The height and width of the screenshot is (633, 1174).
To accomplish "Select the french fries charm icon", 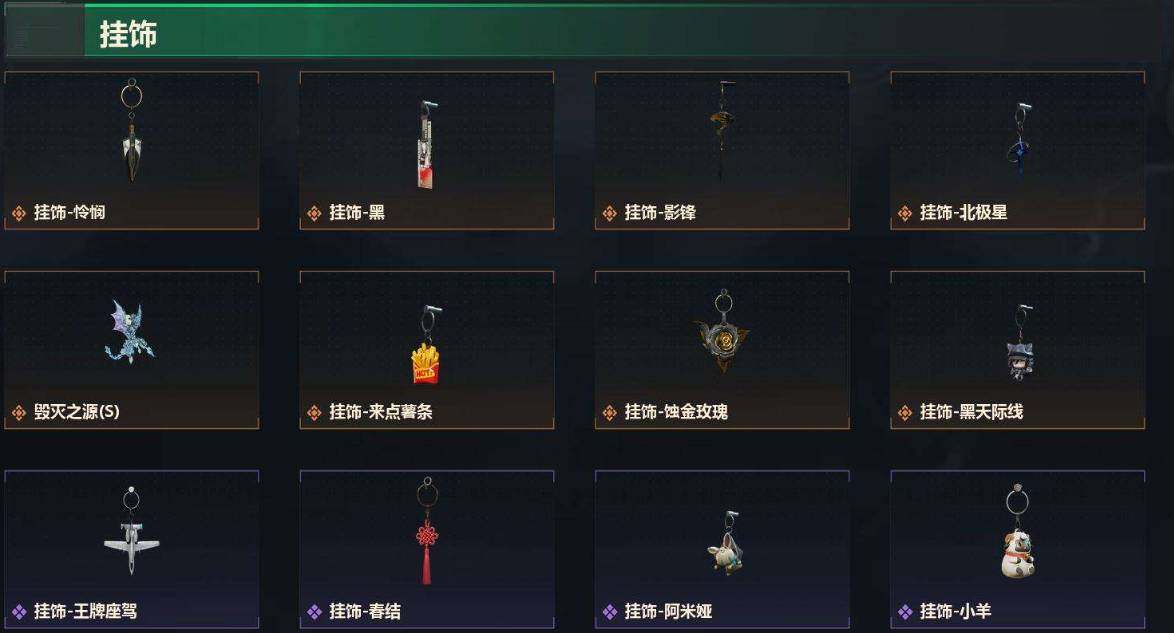I will point(427,345).
